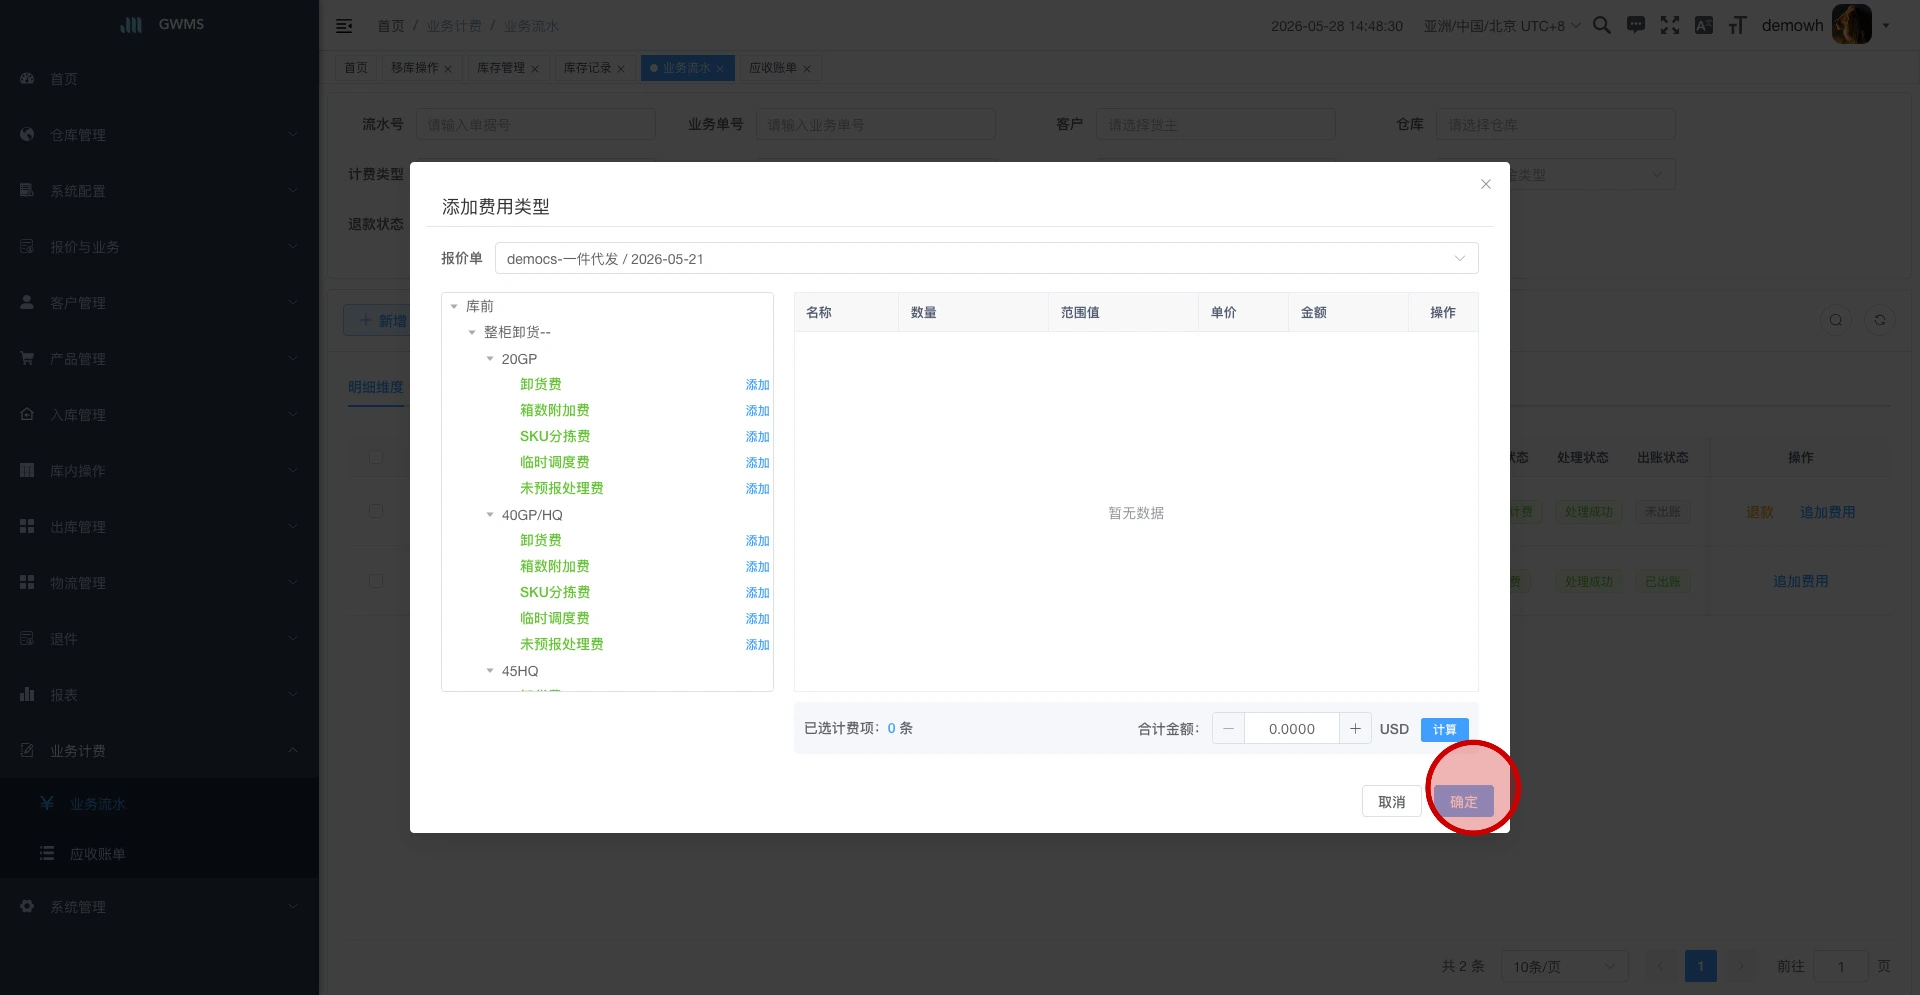
Task: Close the 添加费用类型 dialog with the X icon
Action: coord(1486,184)
